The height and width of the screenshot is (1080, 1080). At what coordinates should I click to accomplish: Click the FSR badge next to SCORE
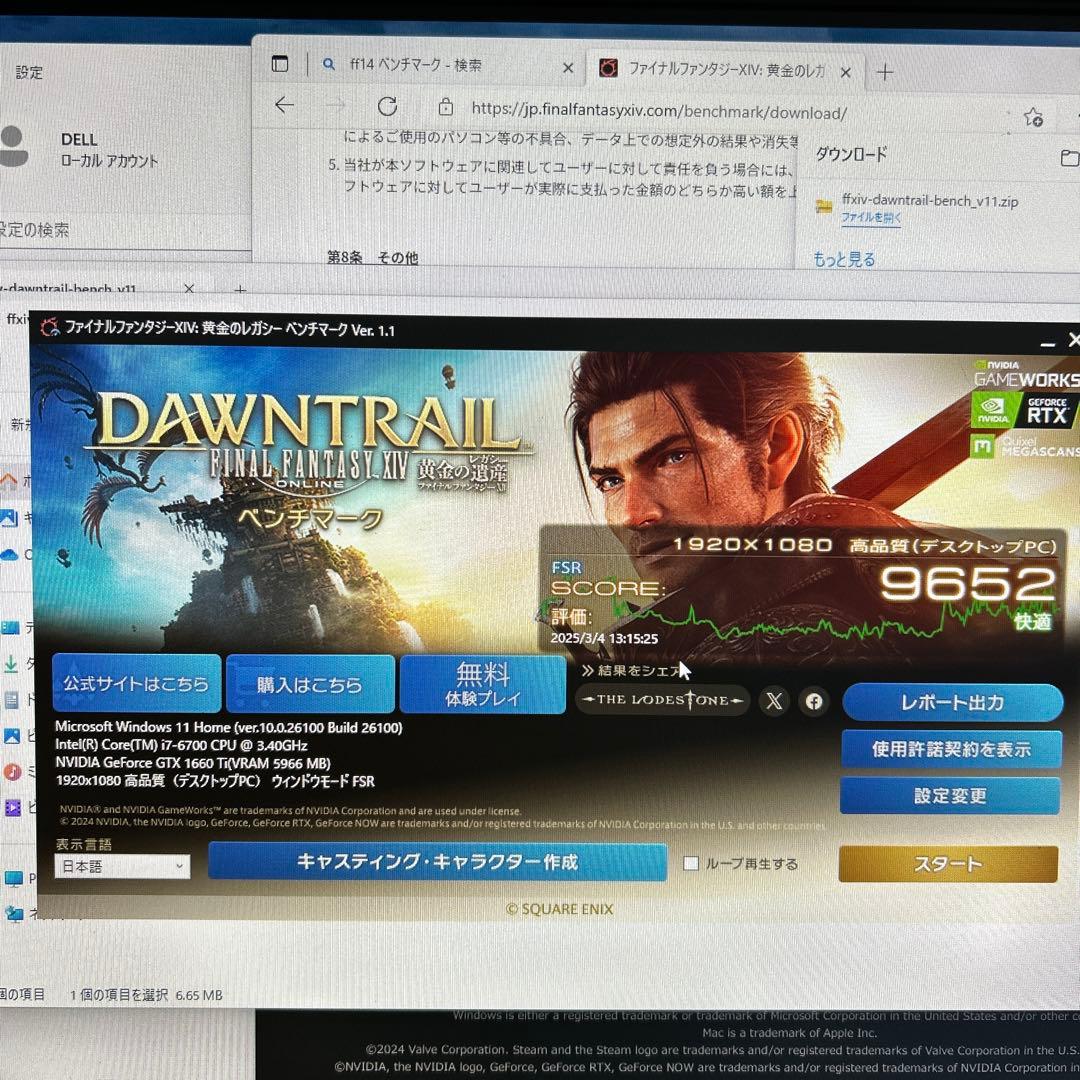pyautogui.click(x=566, y=567)
